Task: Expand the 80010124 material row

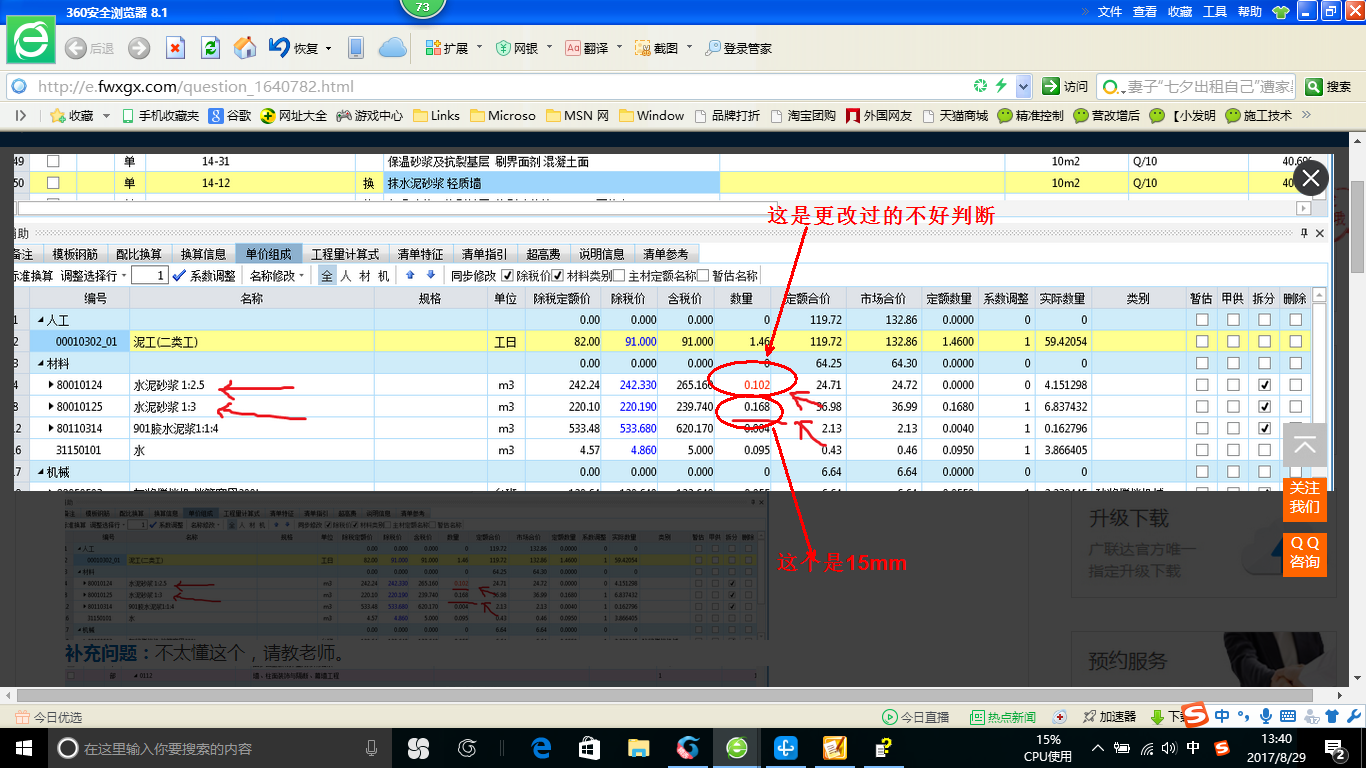Action: pos(51,385)
